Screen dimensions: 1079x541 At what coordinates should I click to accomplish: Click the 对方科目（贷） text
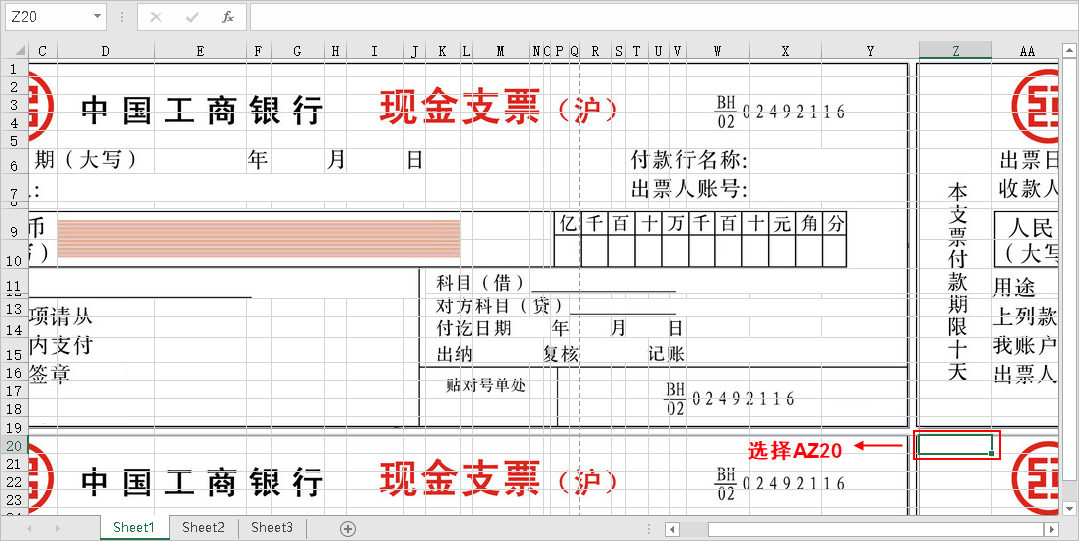click(x=500, y=306)
